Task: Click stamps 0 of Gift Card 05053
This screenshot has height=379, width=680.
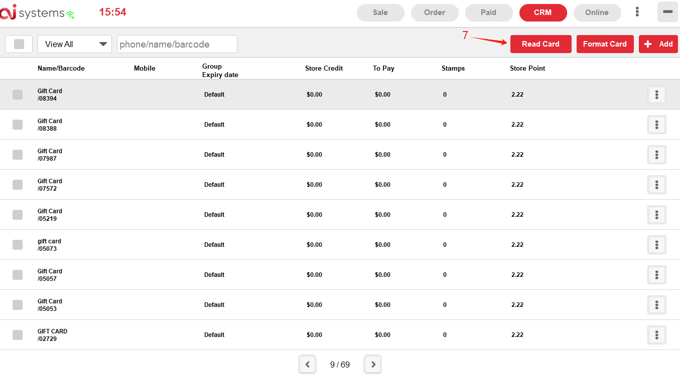Action: click(x=445, y=305)
